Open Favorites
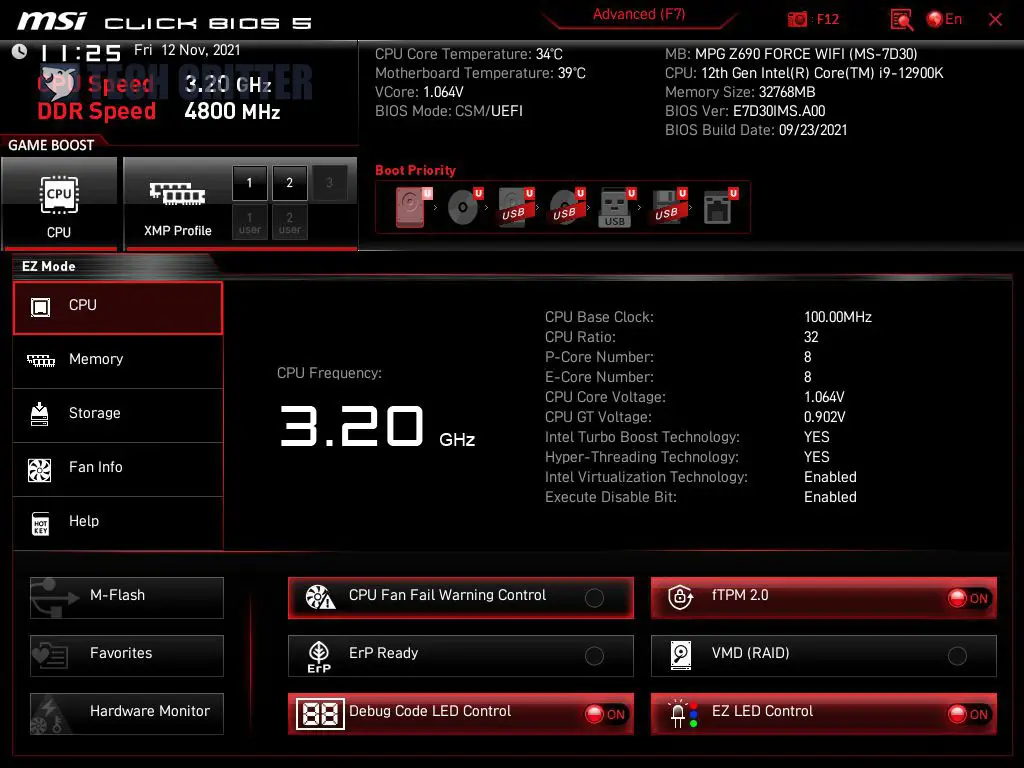The height and width of the screenshot is (768, 1024). (x=127, y=656)
